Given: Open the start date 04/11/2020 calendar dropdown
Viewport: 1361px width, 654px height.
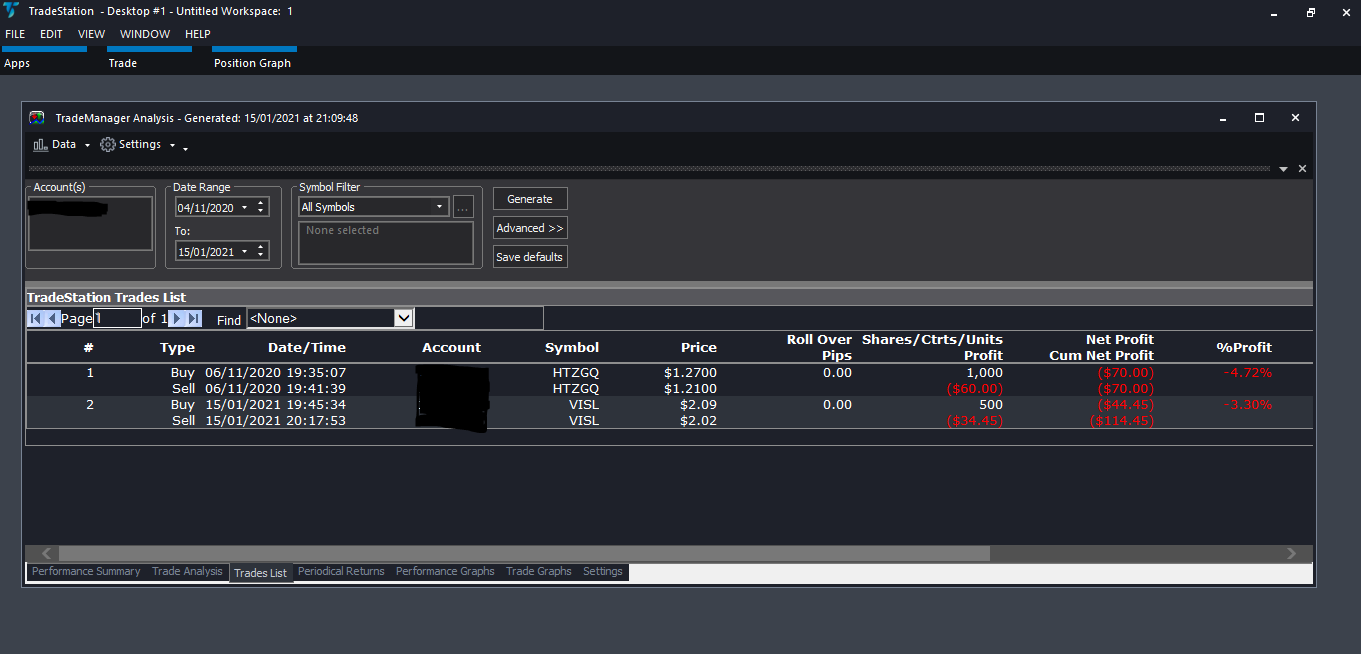Looking at the screenshot, I should point(244,208).
